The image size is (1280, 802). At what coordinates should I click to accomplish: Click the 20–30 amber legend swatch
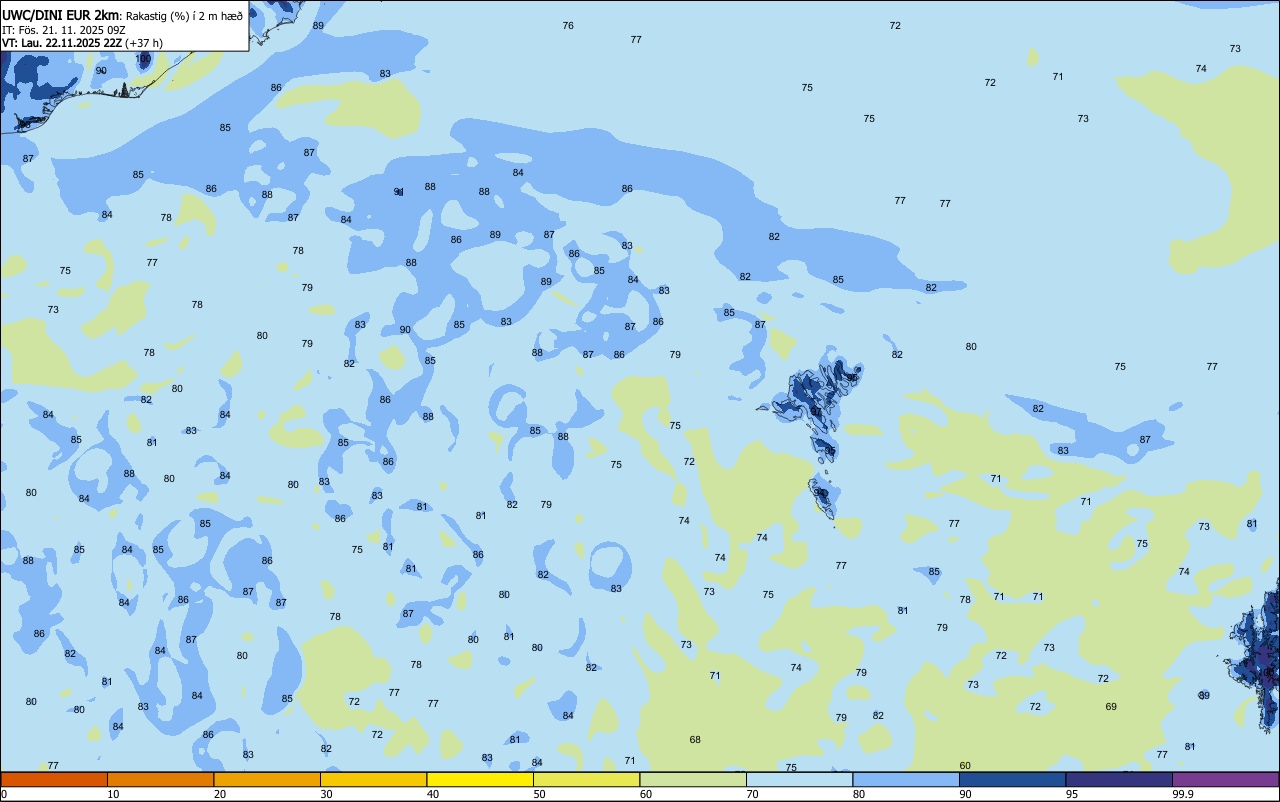pyautogui.click(x=267, y=779)
